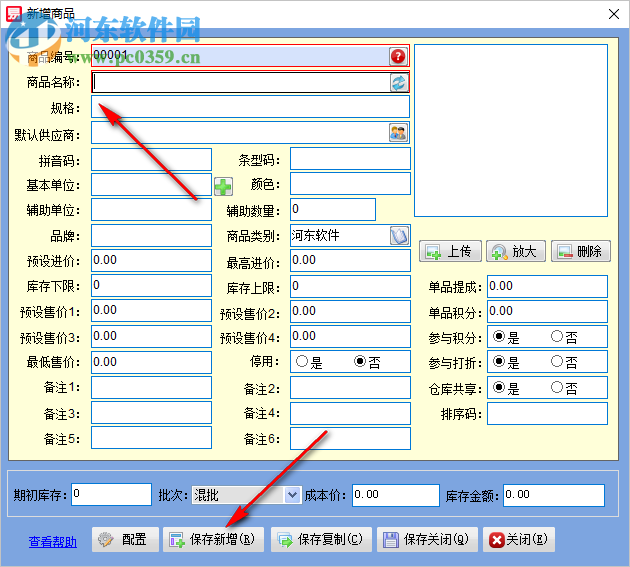The width and height of the screenshot is (630, 567).
Task: Click the red help icon beside 商品编号
Action: click(398, 56)
